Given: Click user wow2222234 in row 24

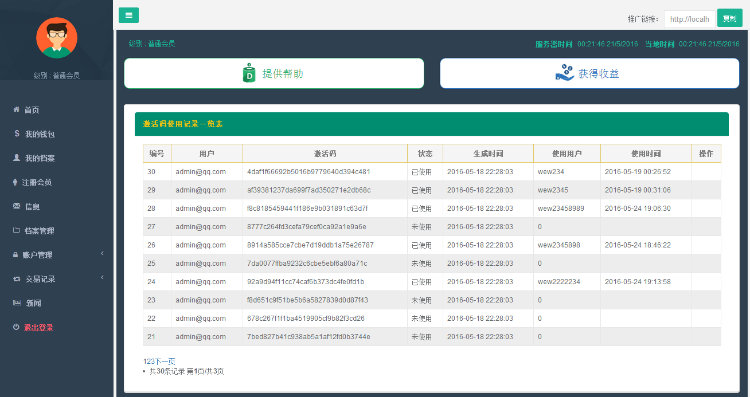Looking at the screenshot, I should pos(559,281).
